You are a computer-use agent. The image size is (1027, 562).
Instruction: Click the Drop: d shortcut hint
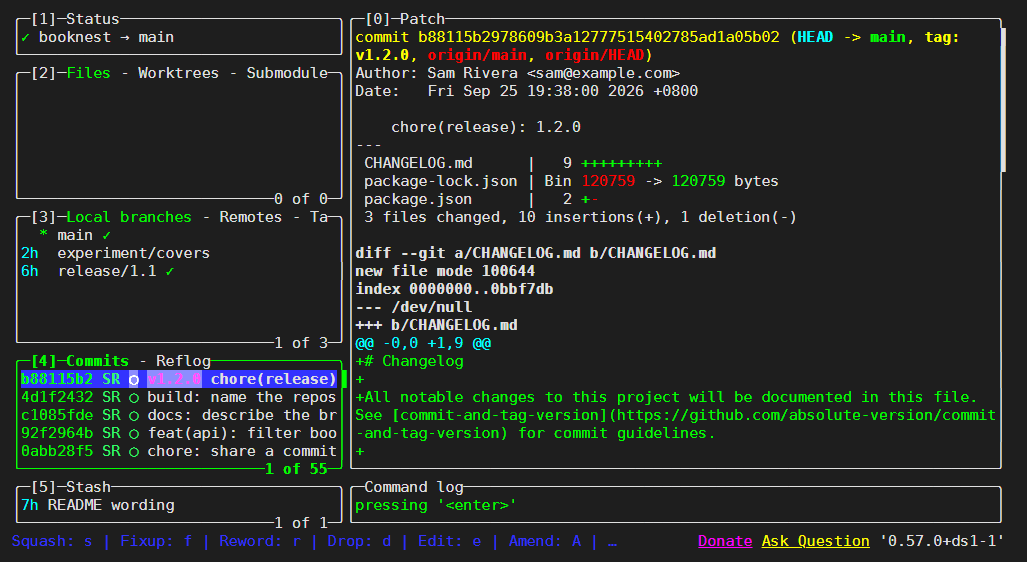pyautogui.click(x=360, y=541)
